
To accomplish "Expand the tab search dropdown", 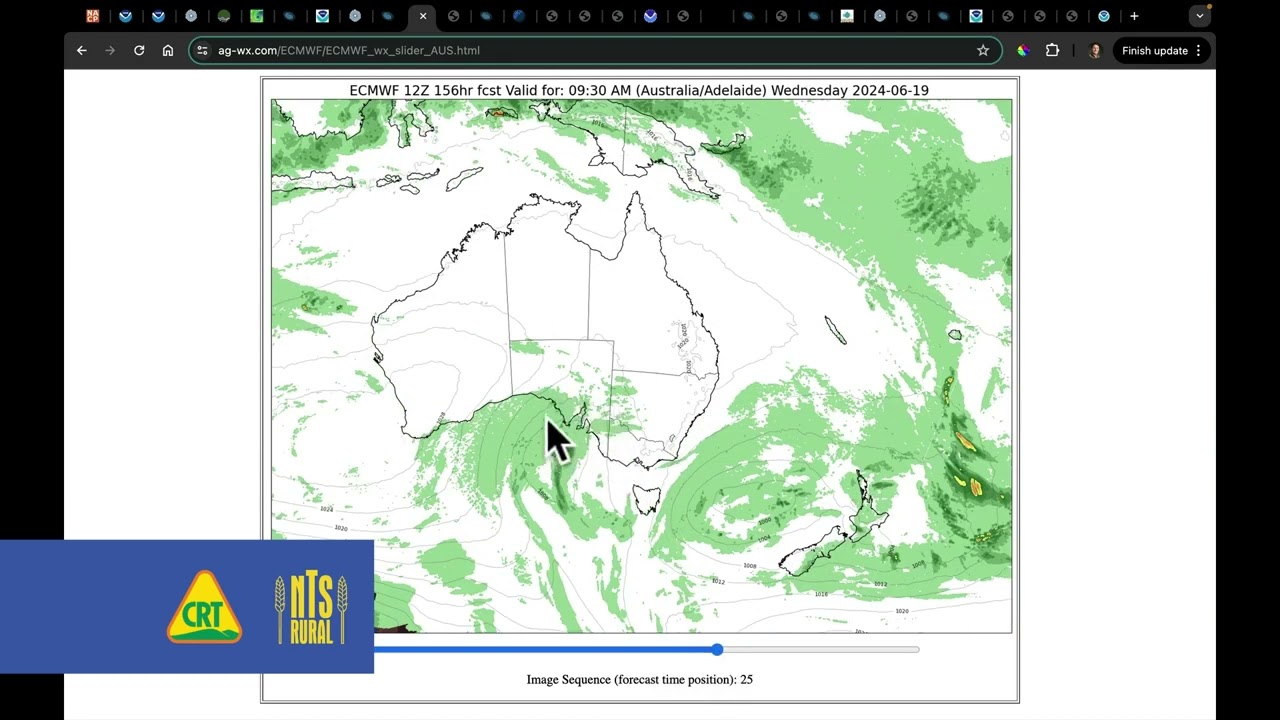I will 1200,16.
